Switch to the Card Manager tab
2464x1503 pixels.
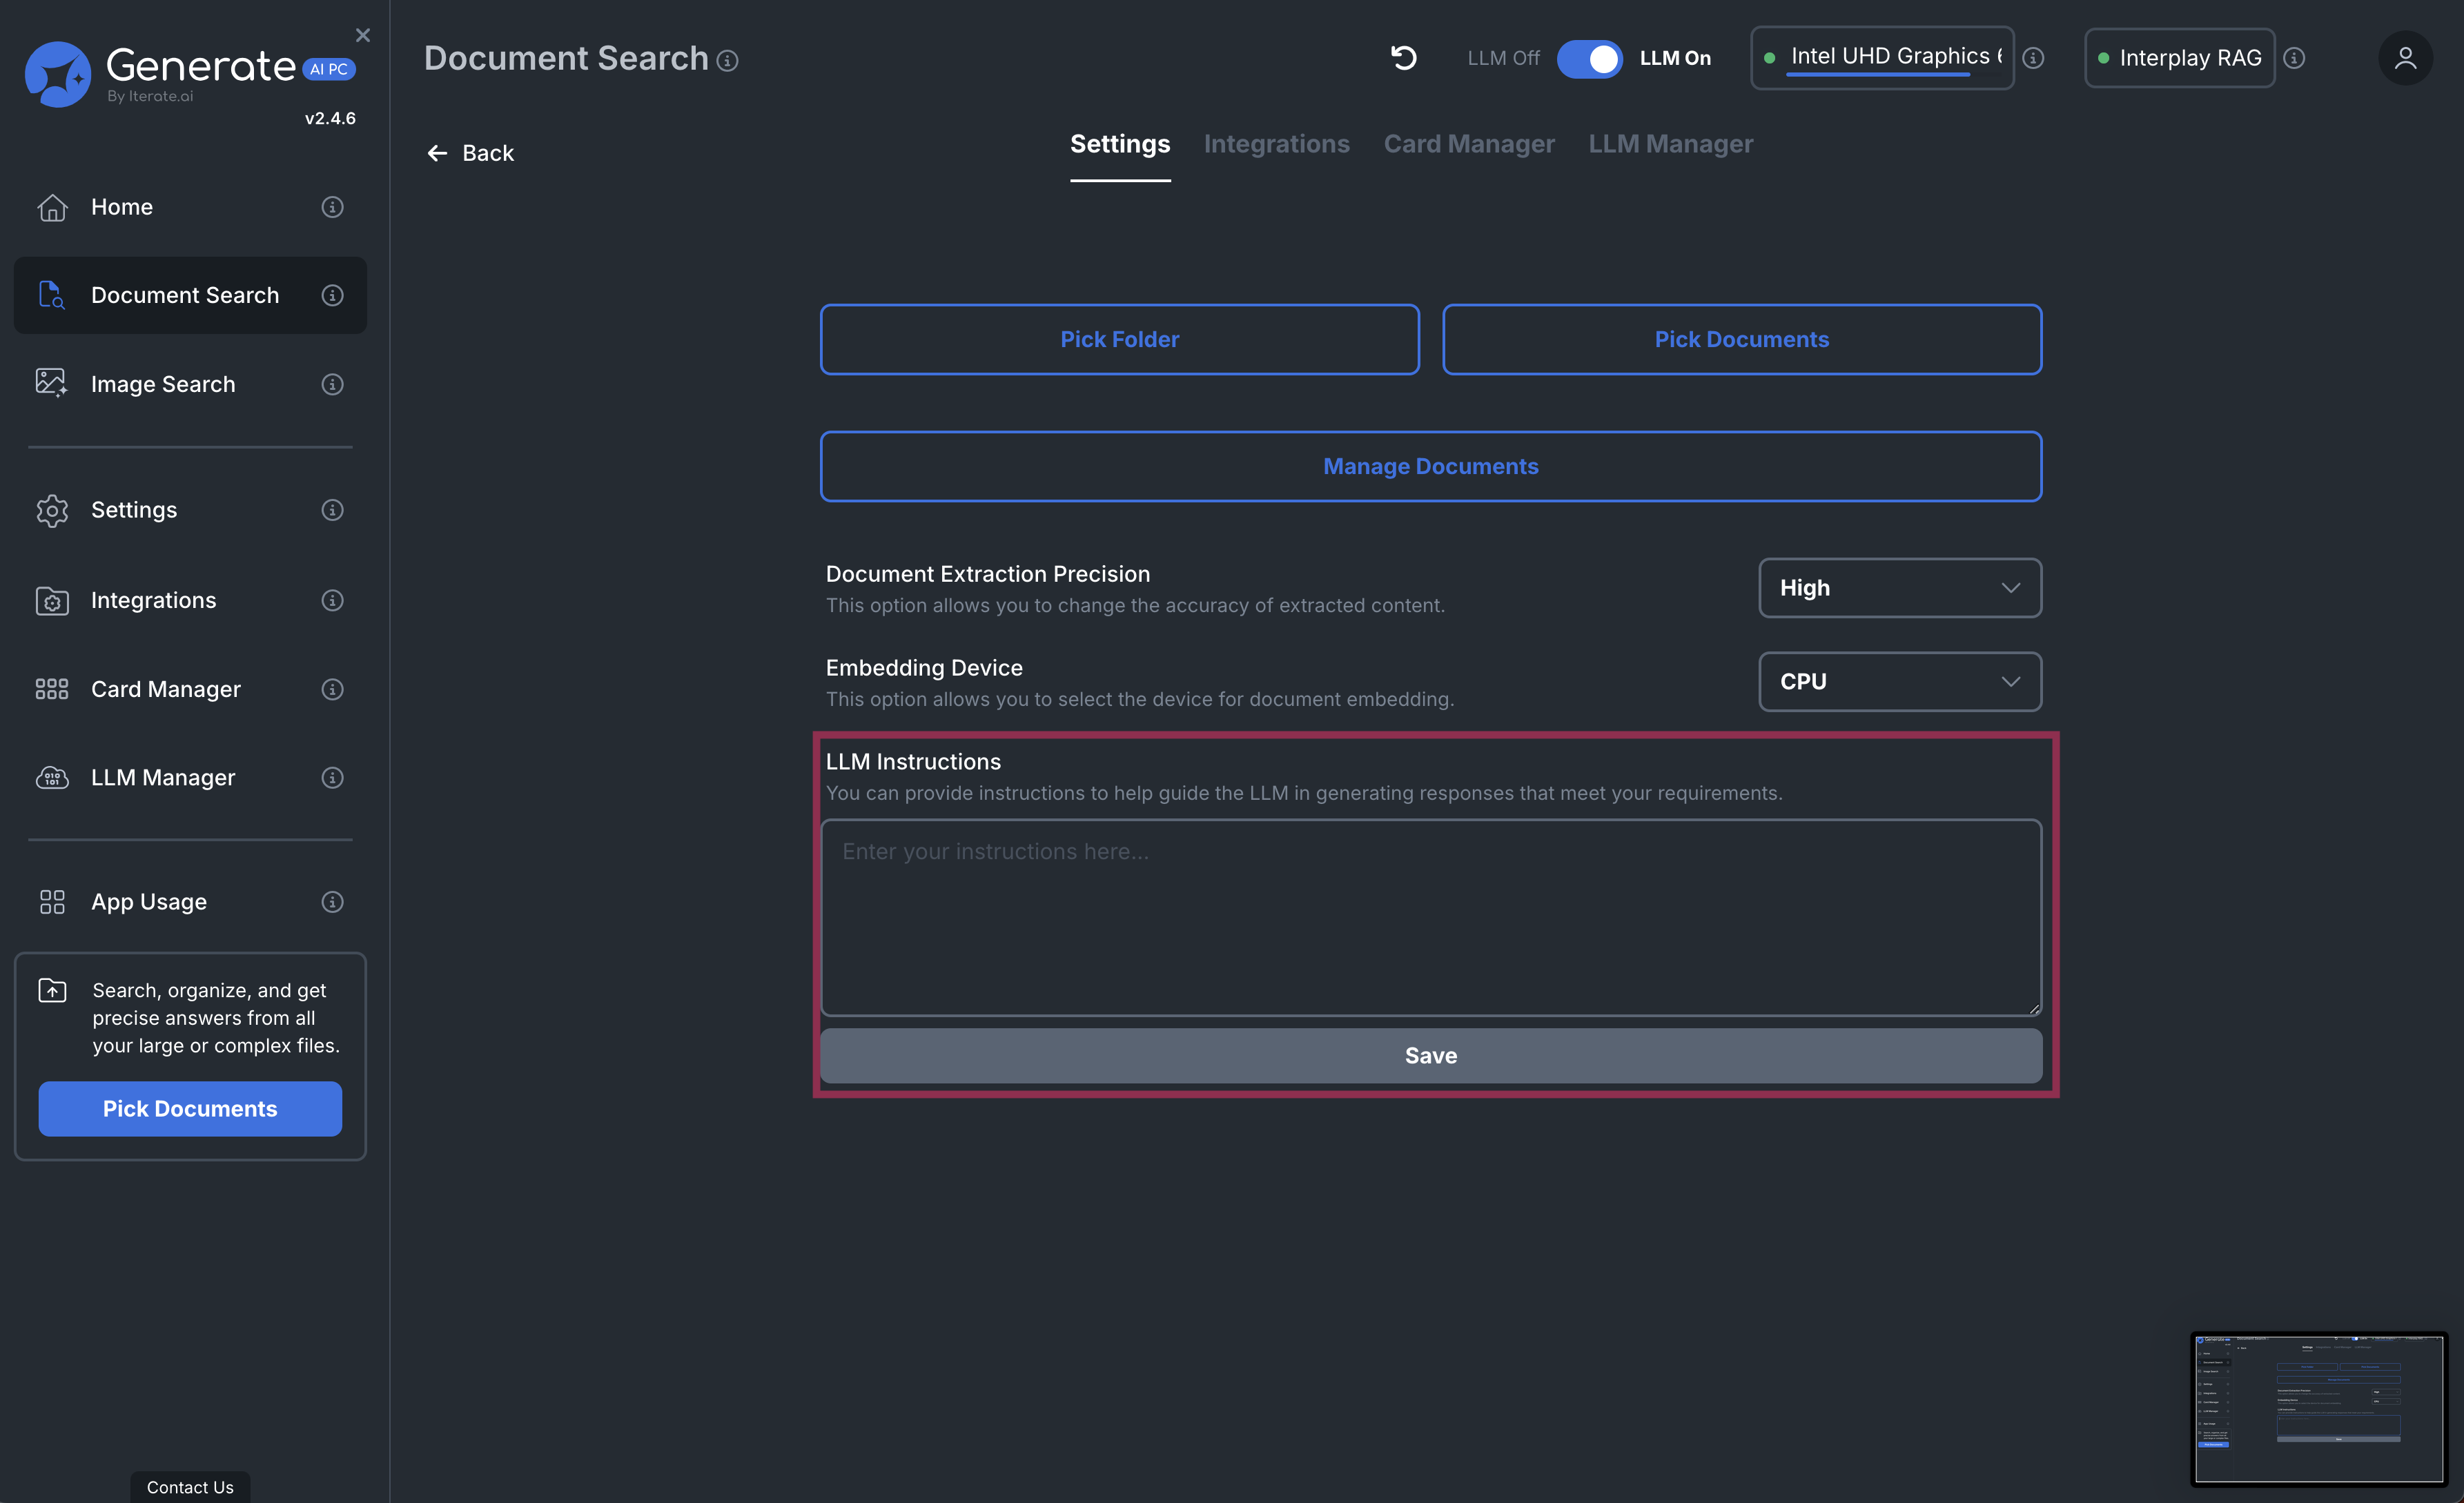1468,144
